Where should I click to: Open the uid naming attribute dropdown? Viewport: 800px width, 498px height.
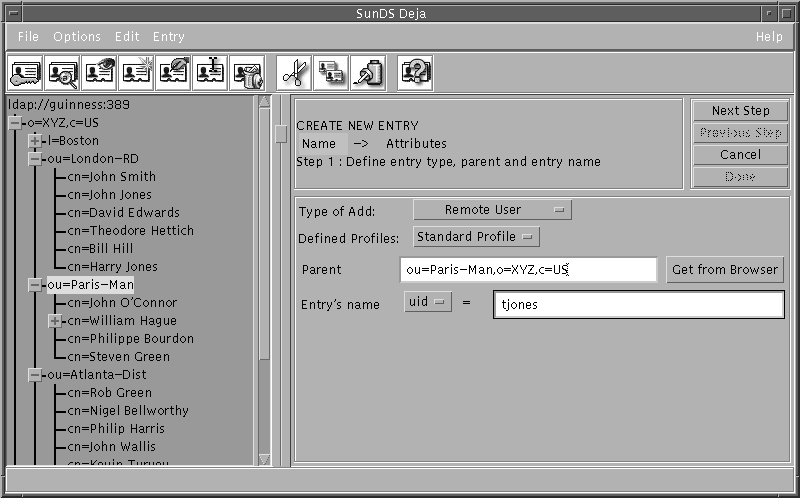coord(428,302)
